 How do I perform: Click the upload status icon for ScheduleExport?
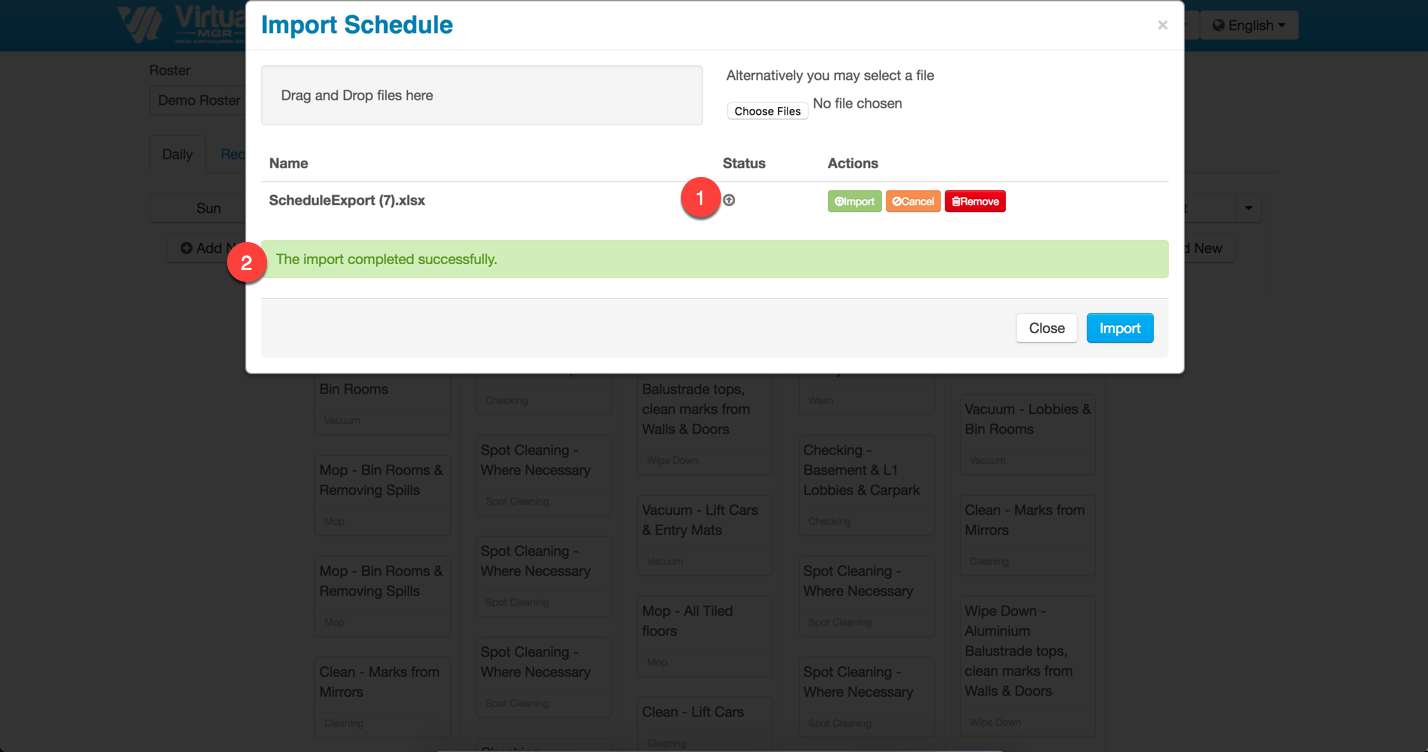[x=729, y=201]
